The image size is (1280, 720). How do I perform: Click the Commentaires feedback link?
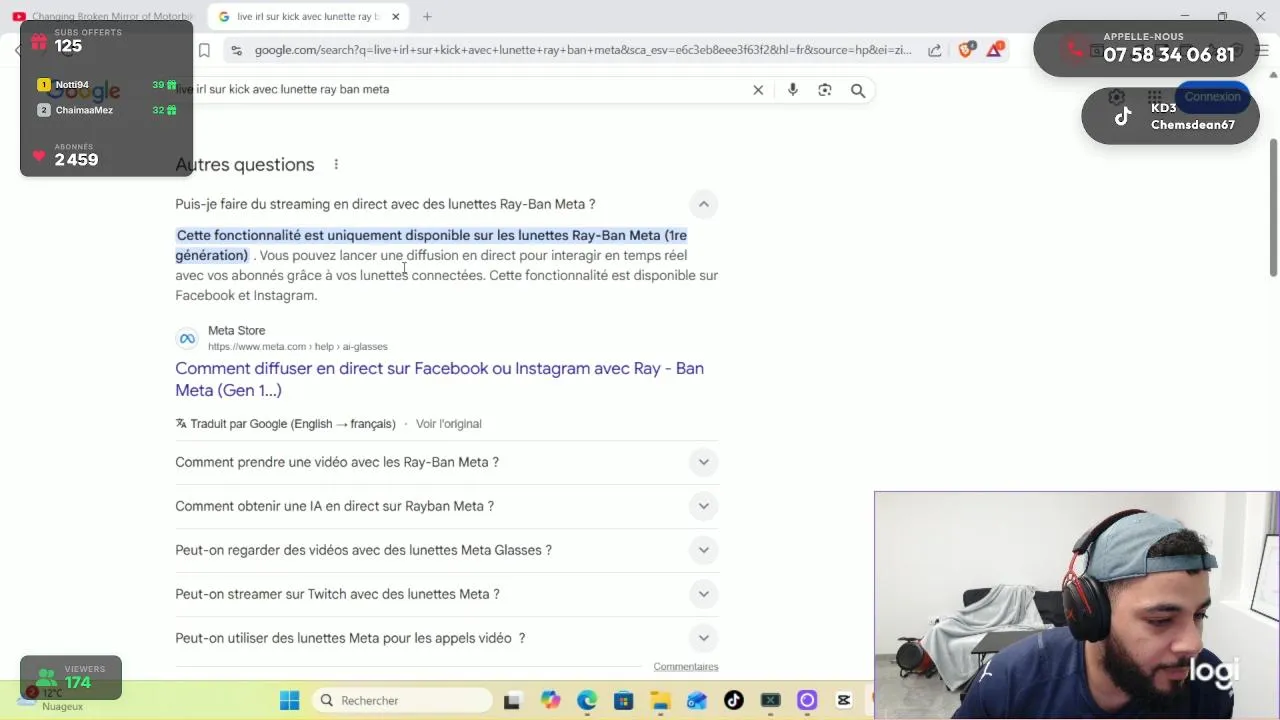click(686, 667)
